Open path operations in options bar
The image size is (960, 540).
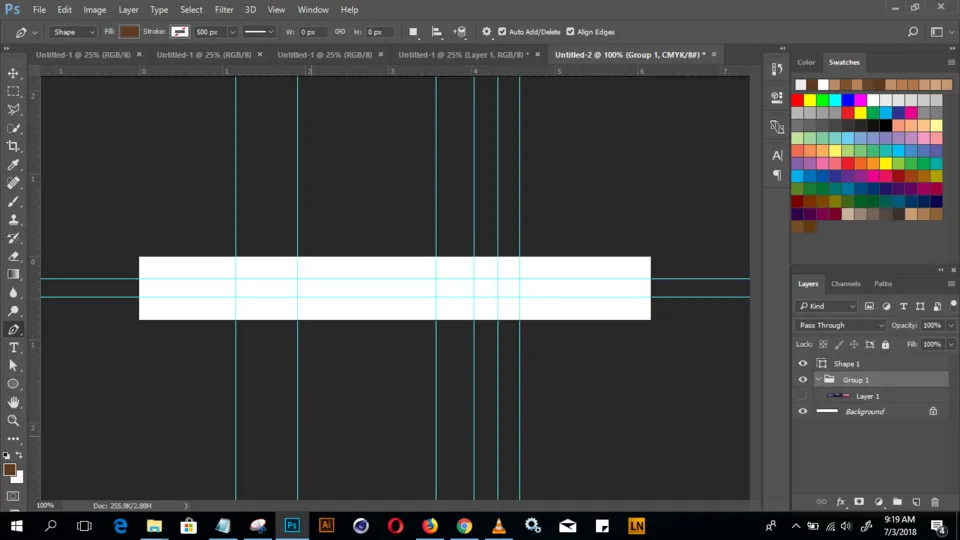[x=413, y=32]
